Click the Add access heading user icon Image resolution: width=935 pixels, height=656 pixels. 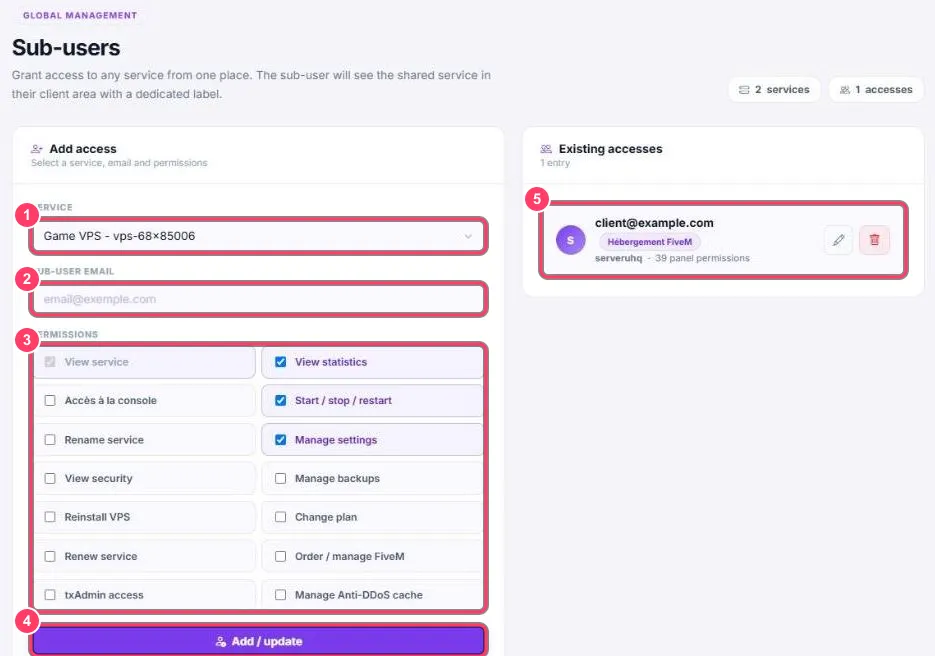point(36,148)
